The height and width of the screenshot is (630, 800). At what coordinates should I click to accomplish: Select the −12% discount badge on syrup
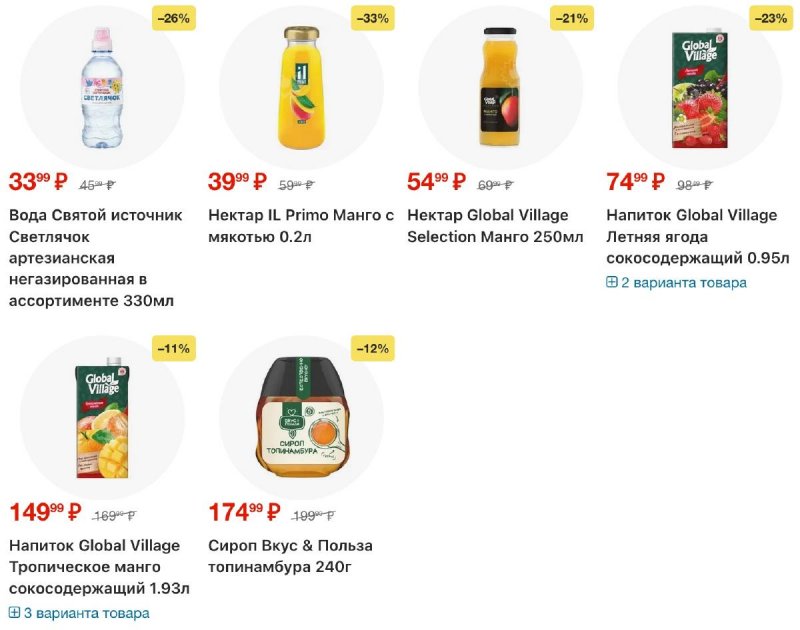(x=371, y=348)
